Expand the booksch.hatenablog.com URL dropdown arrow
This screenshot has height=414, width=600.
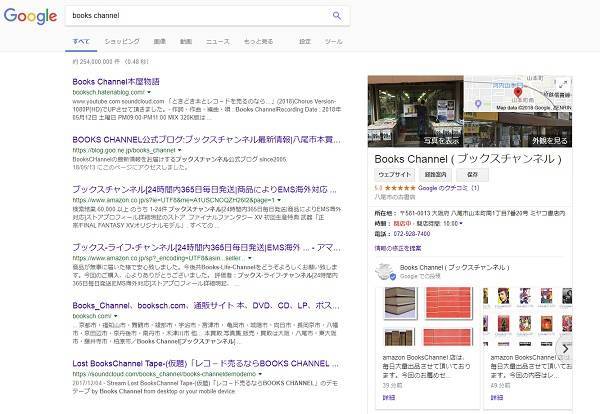click(x=149, y=92)
